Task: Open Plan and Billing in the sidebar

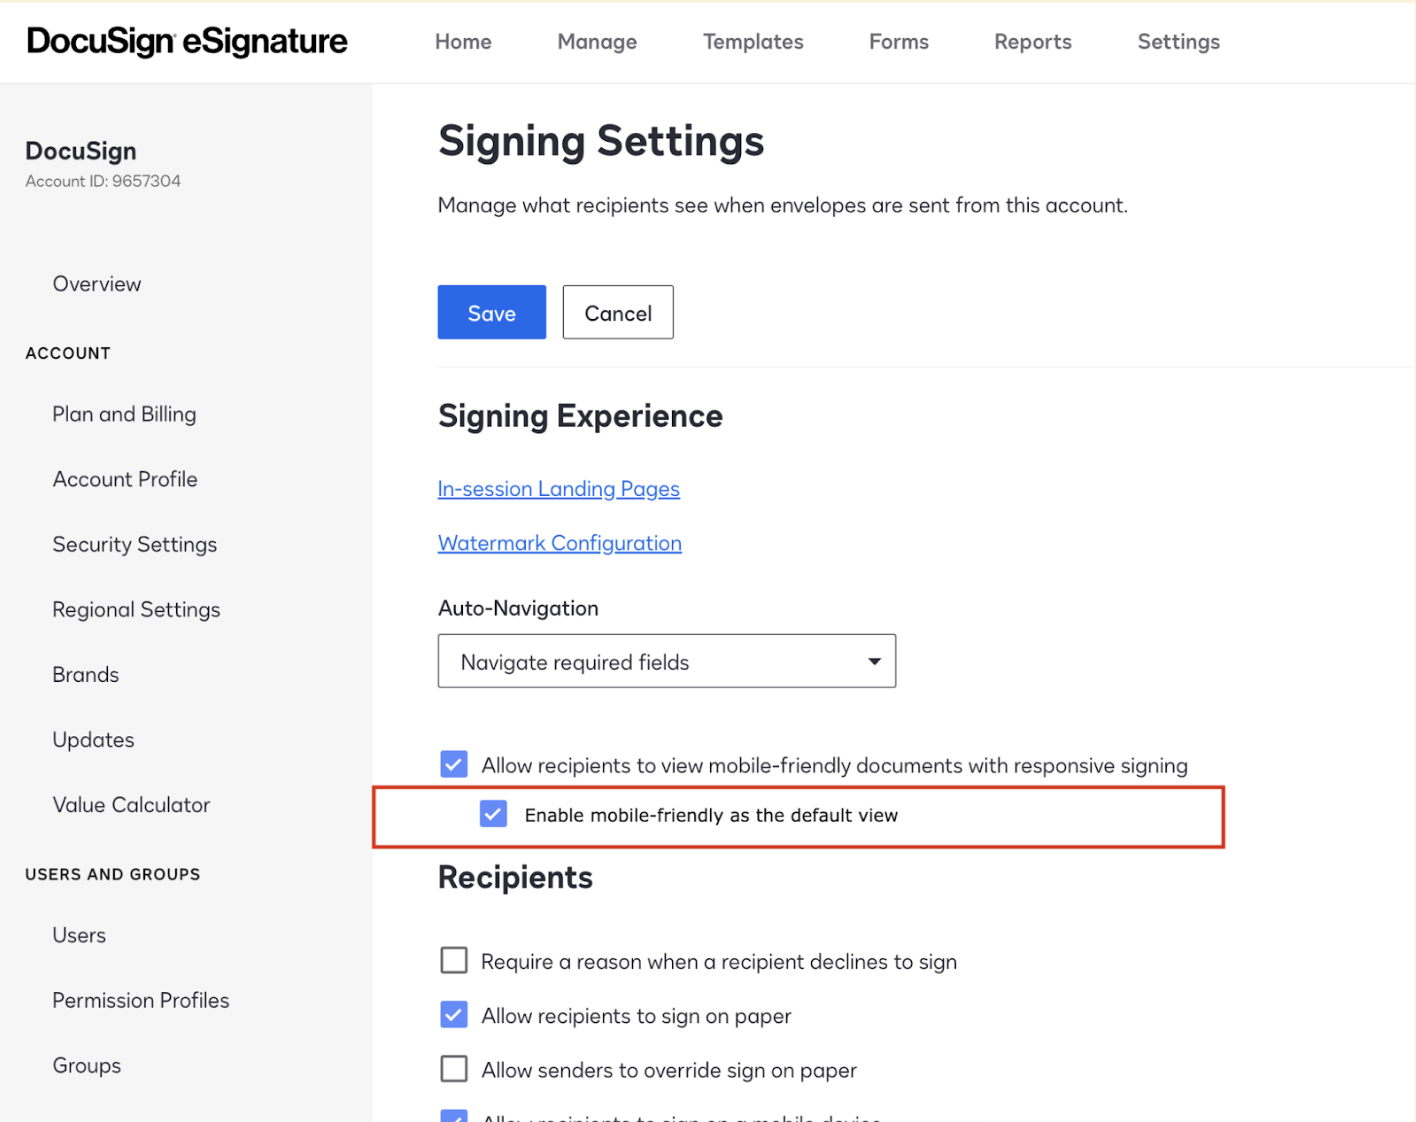Action: point(124,414)
